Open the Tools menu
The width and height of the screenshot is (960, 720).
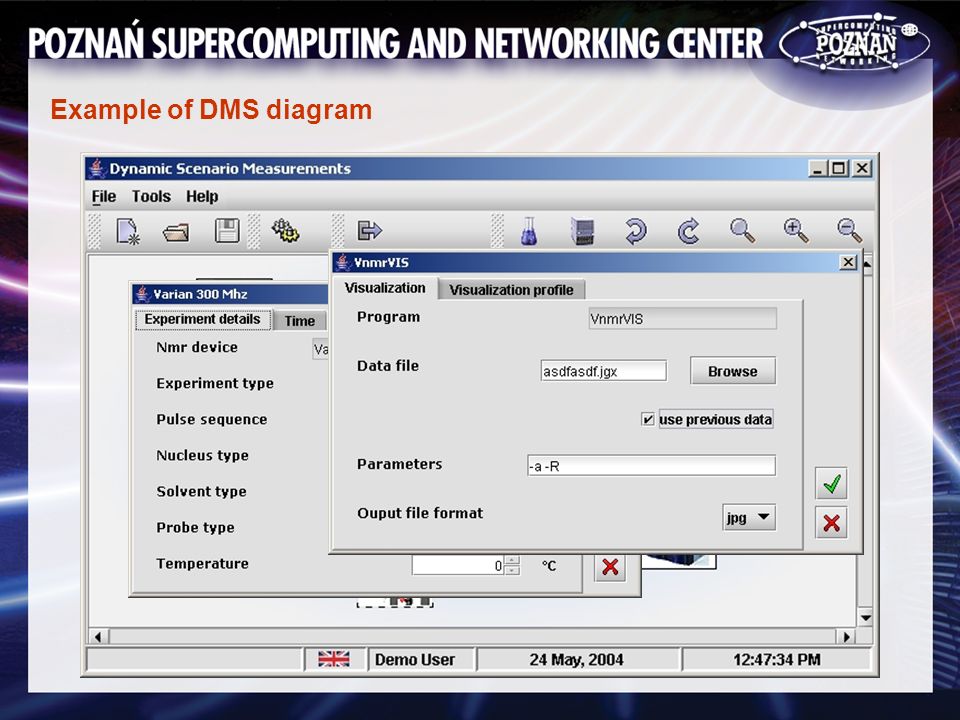tap(151, 197)
